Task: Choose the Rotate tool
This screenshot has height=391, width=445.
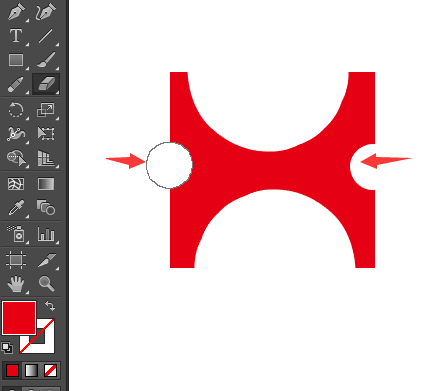Action: point(16,110)
